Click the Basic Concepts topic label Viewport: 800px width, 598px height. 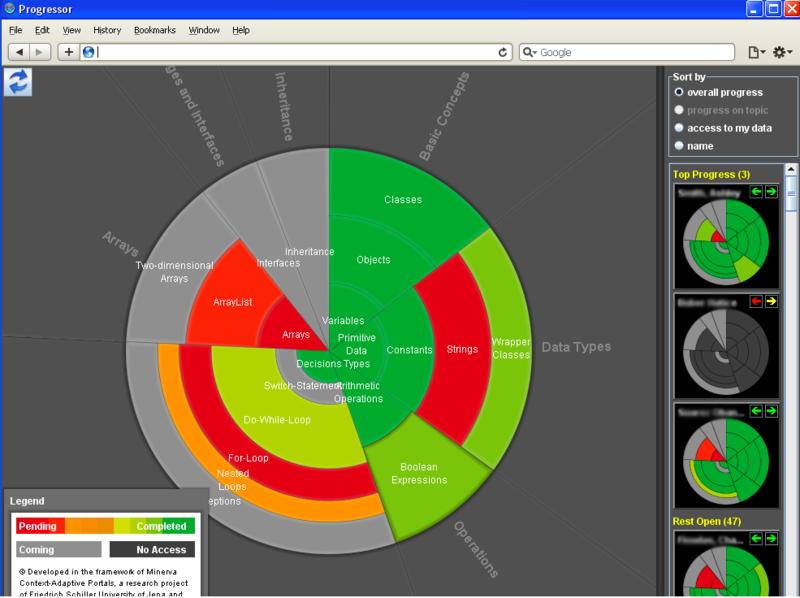[444, 116]
